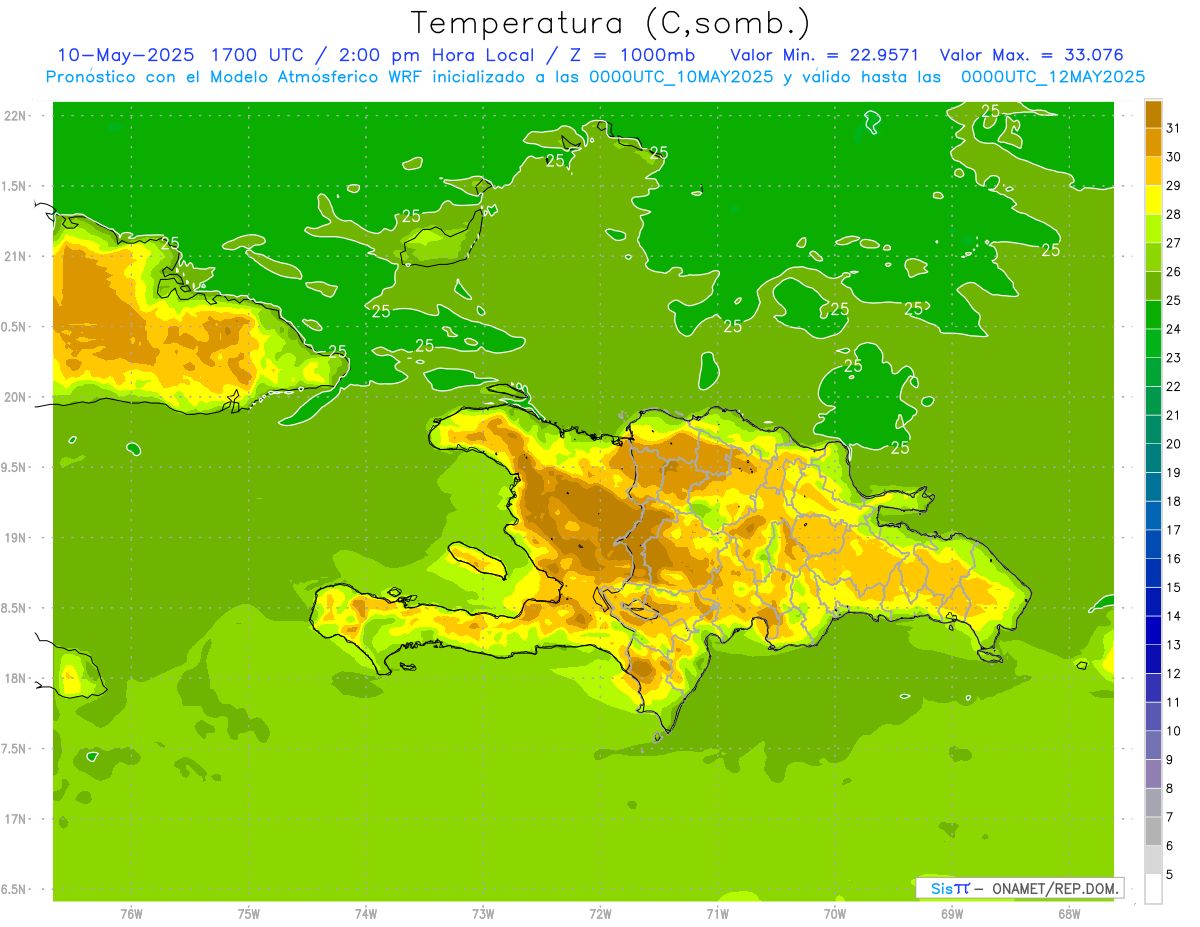This screenshot has height=927, width=1200.
Task: Click the 72W longitude axis label
Action: tap(600, 914)
